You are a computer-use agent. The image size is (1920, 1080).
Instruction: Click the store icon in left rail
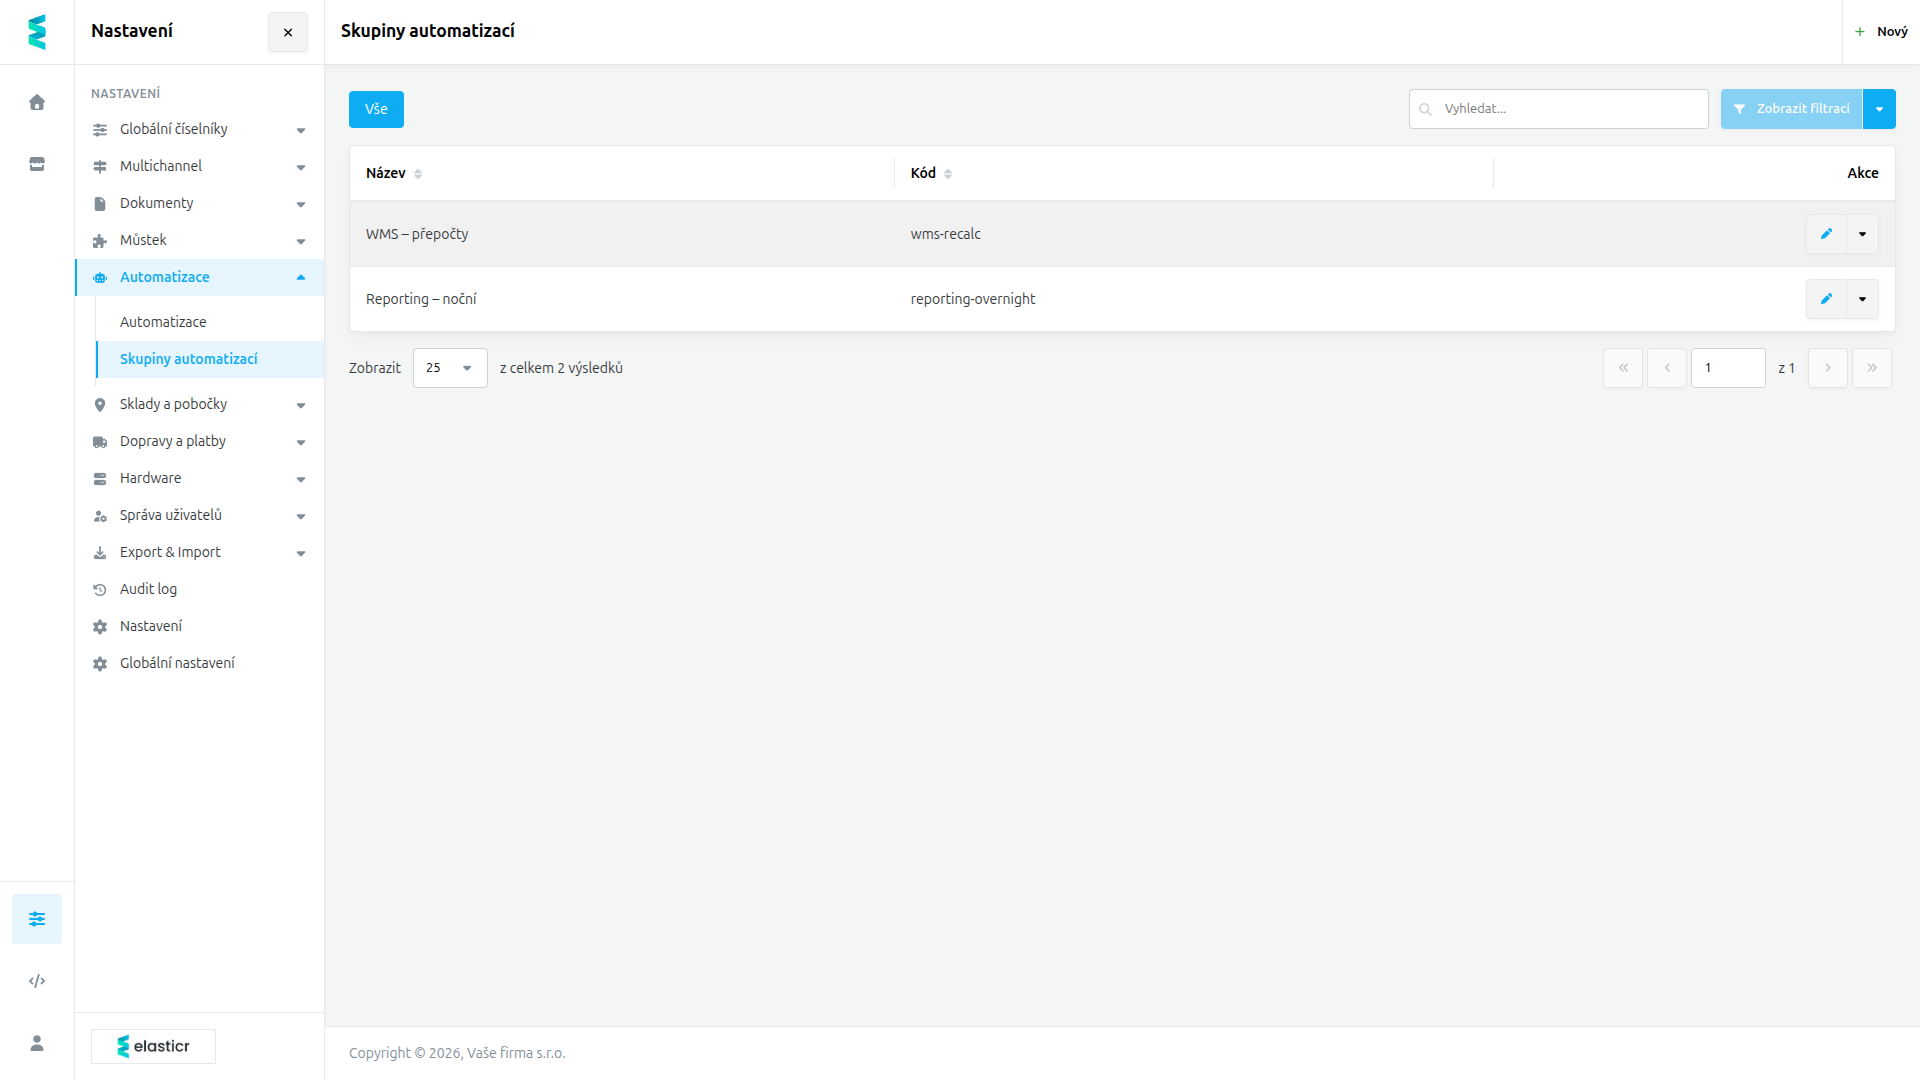tap(37, 164)
